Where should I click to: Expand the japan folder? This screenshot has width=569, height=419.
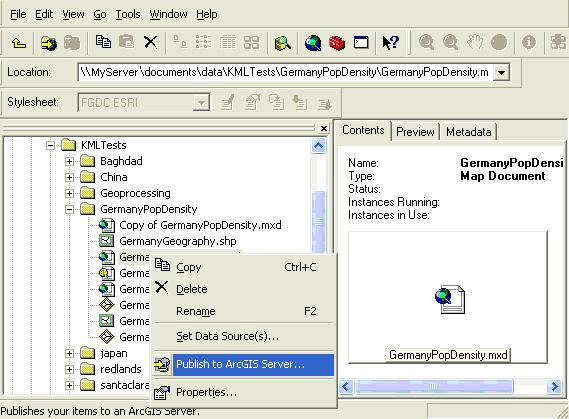pos(69,353)
